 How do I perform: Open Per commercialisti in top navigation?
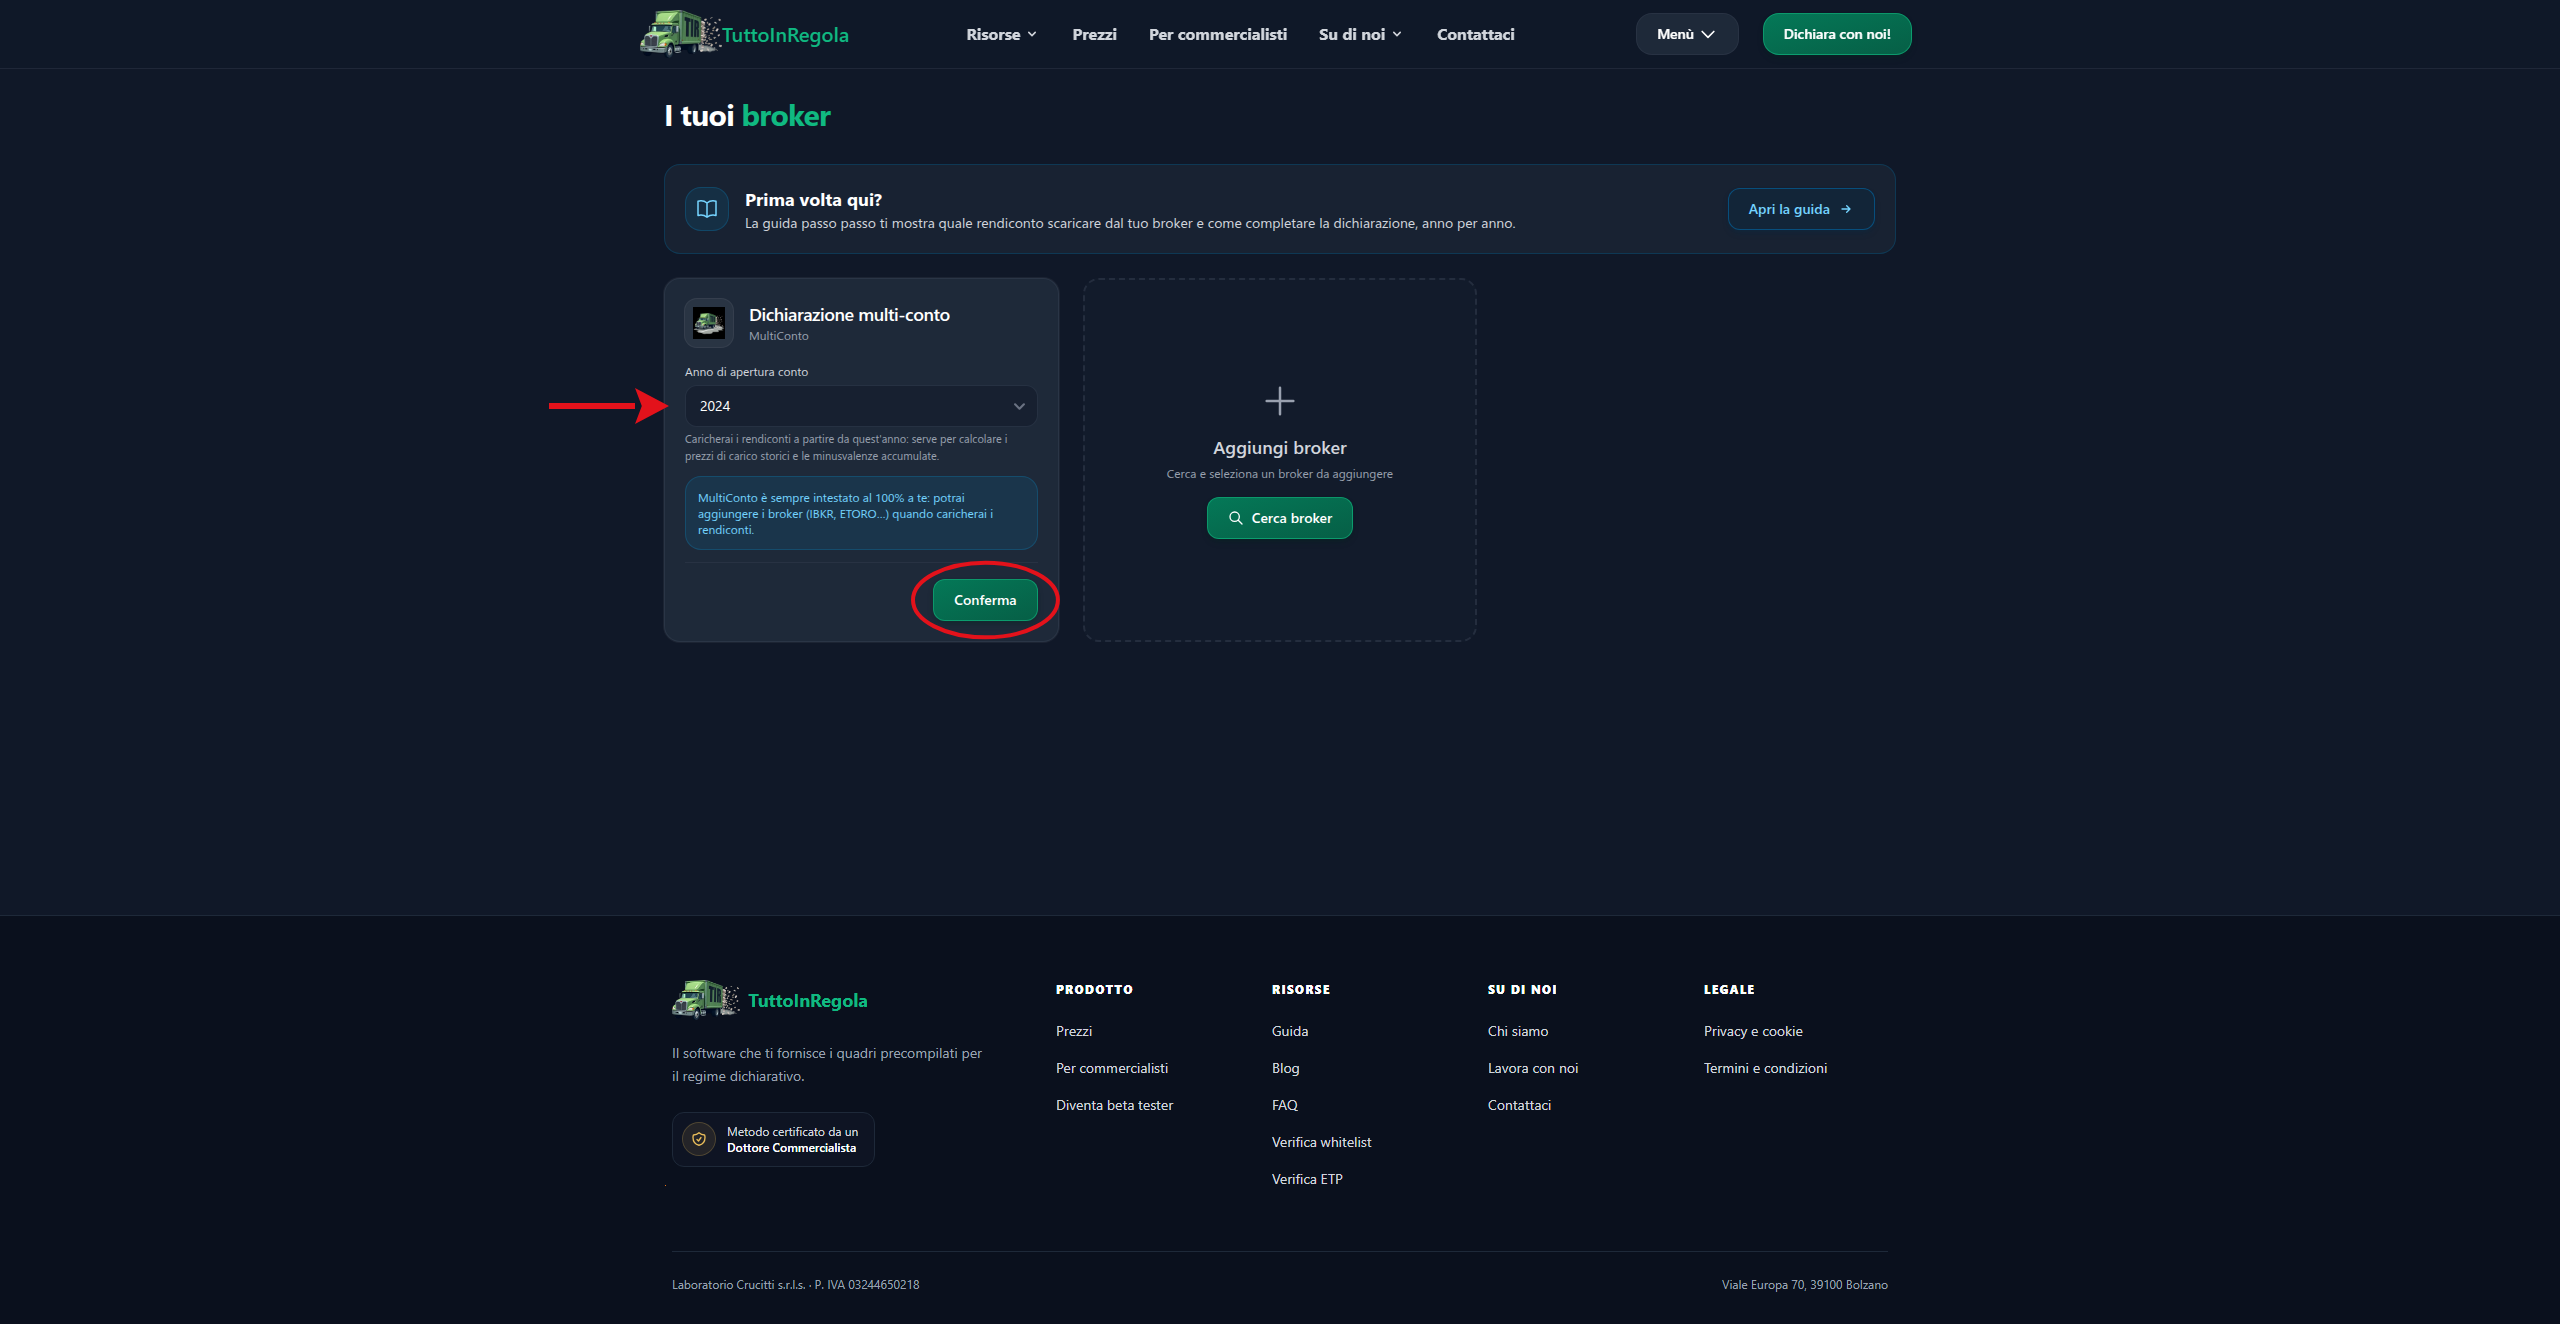click(x=1217, y=34)
